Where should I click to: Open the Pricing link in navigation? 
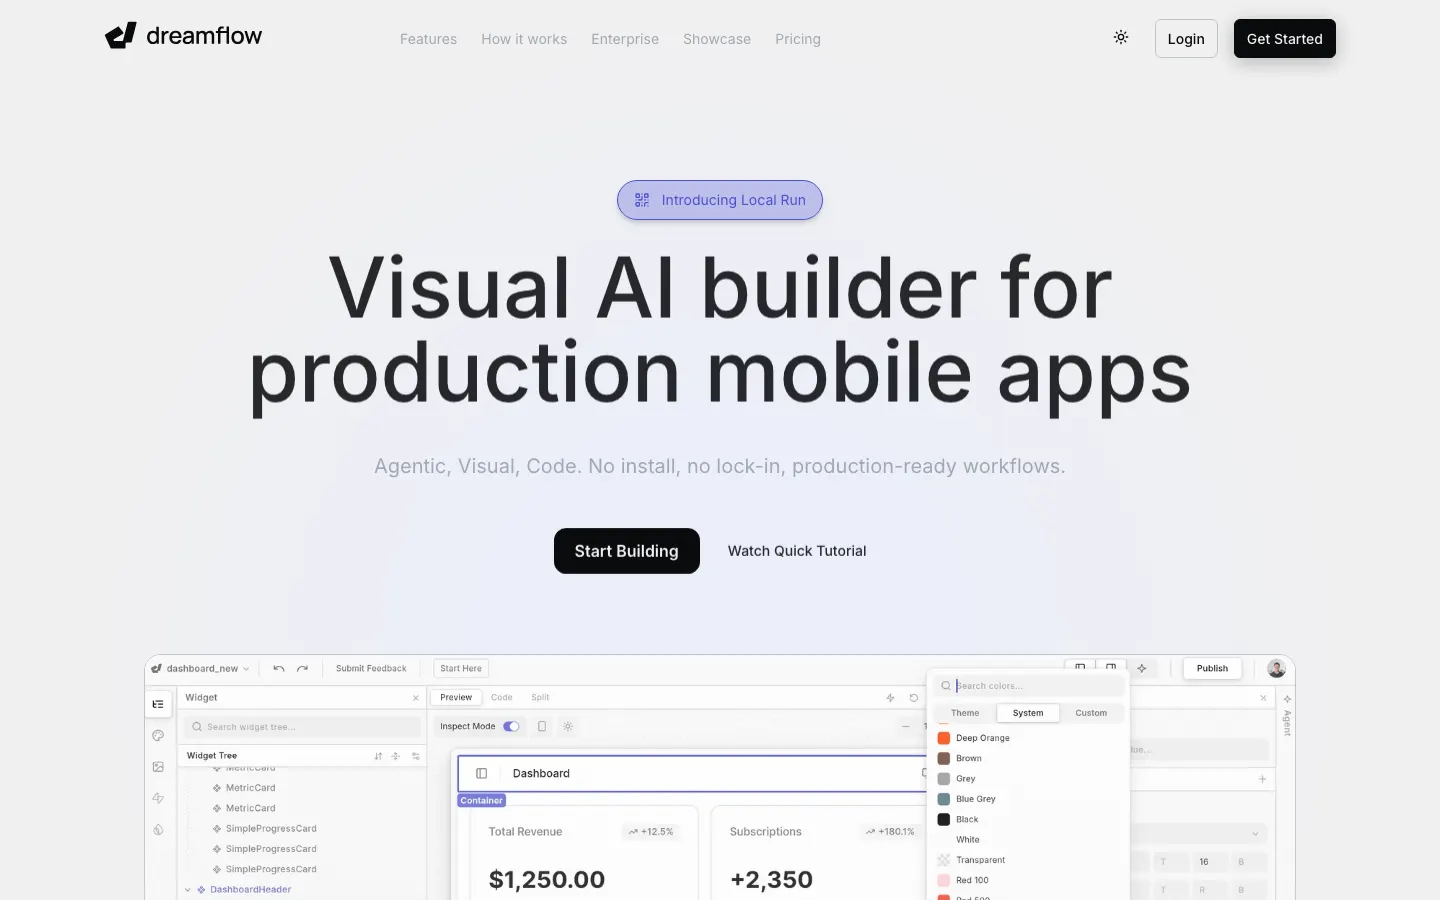pos(797,39)
